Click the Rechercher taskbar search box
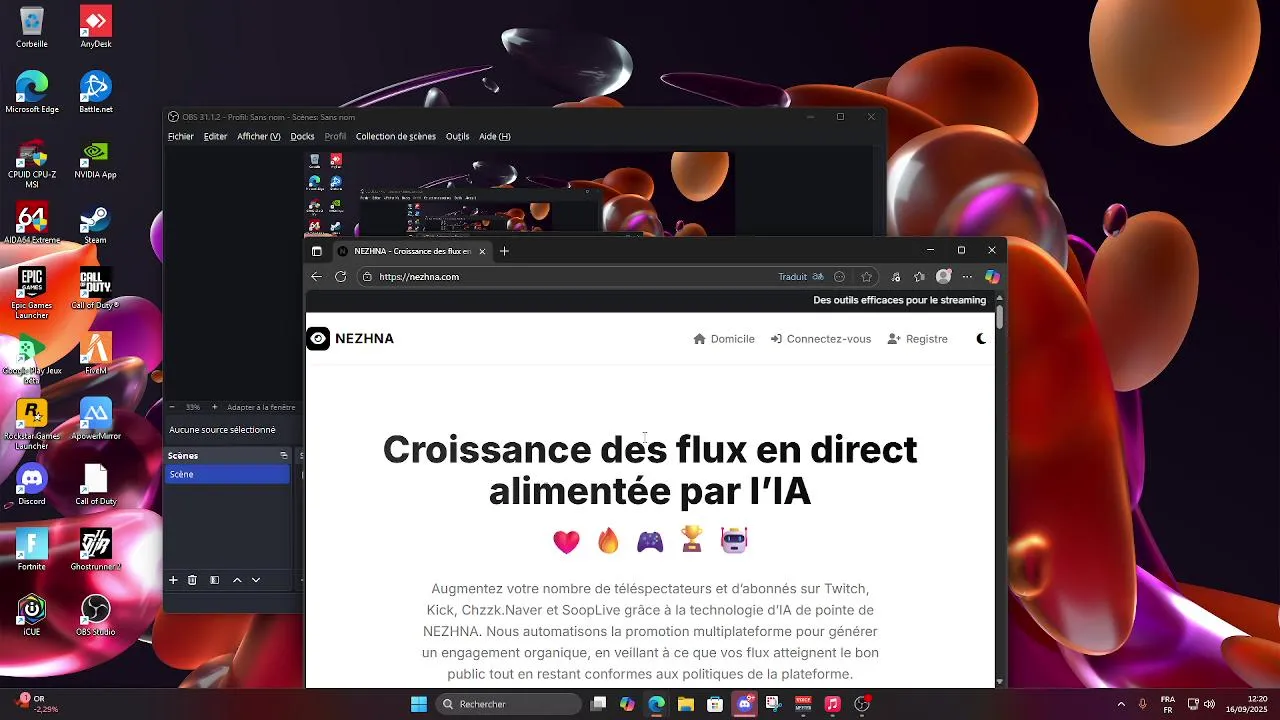1280x720 pixels. 508,704
